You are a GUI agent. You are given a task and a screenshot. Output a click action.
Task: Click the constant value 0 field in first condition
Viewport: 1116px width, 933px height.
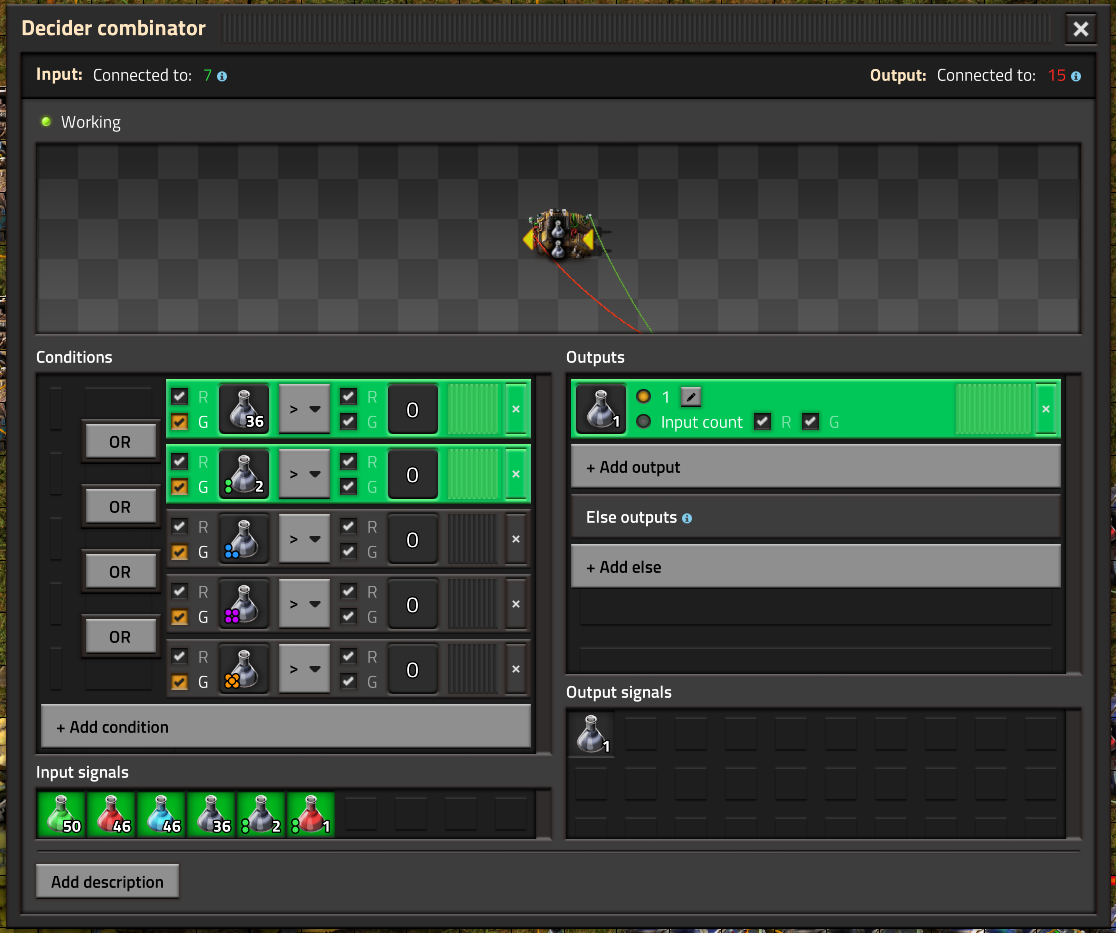tap(413, 409)
